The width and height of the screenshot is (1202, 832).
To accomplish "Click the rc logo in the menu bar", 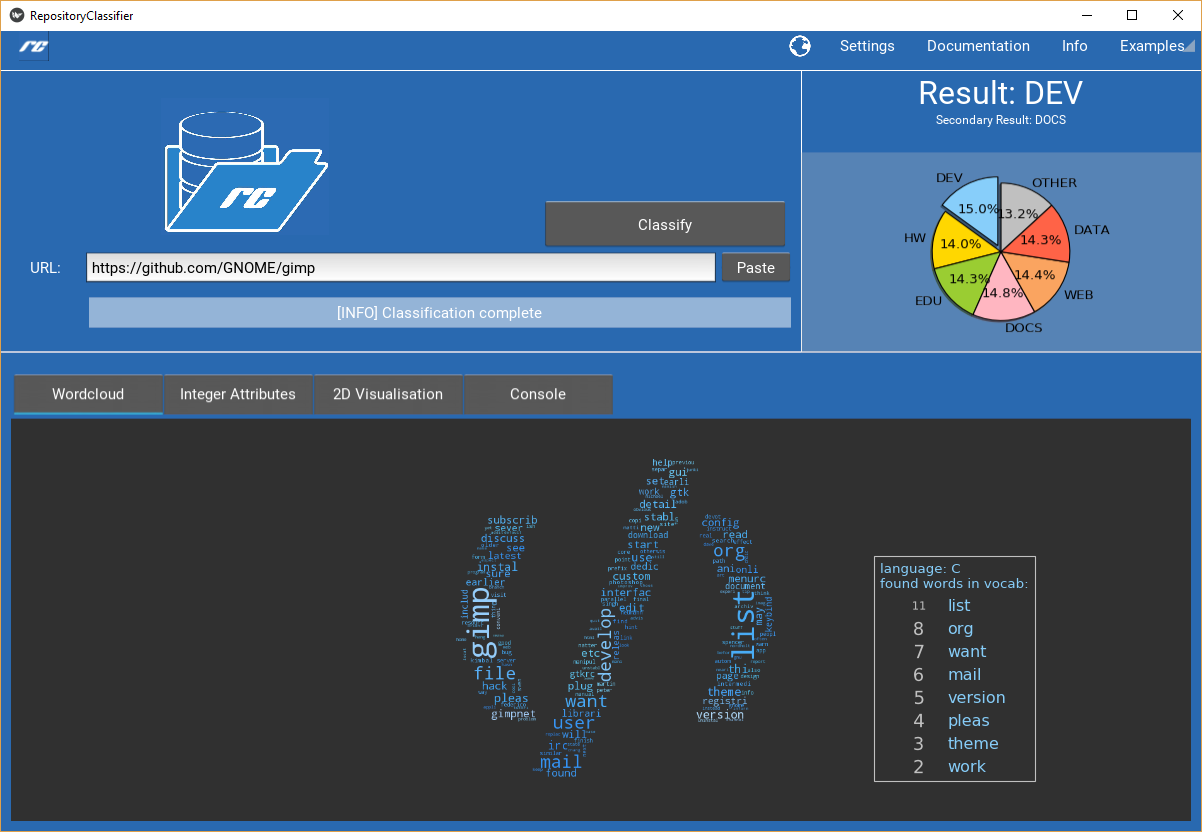I will pyautogui.click(x=33, y=46).
